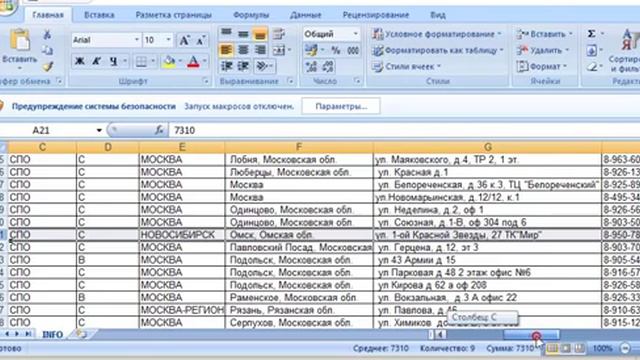
Task: Increase decimal places icon
Action: pos(311,66)
